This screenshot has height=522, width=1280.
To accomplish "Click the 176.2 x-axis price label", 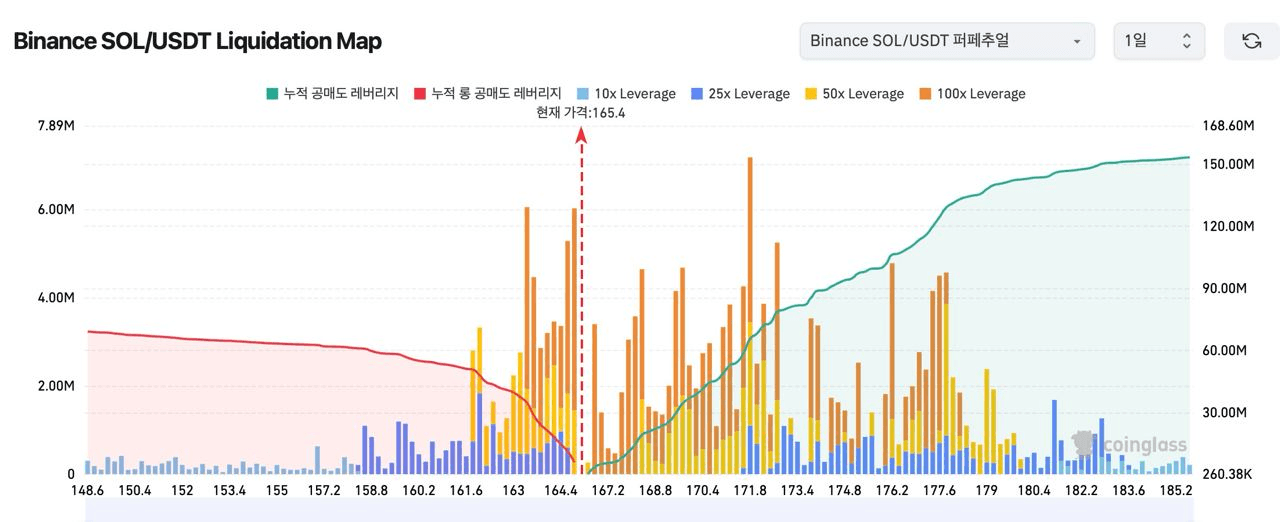I will [x=892, y=491].
